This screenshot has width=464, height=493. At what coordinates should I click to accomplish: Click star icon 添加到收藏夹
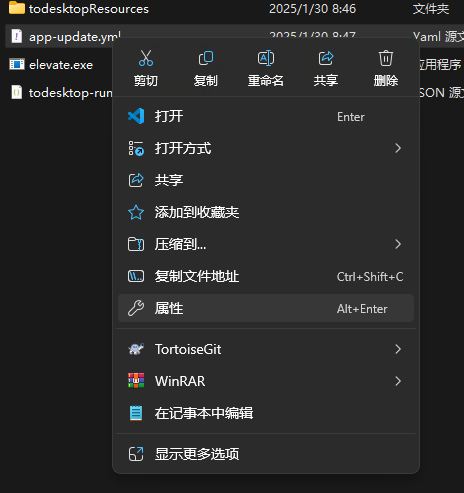click(x=136, y=212)
